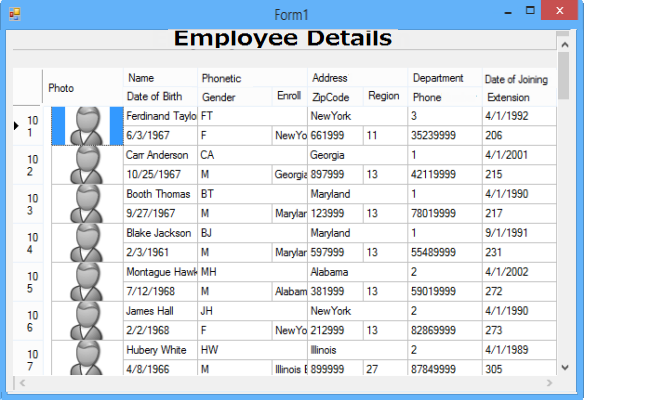Select row header 107

(x=28, y=358)
